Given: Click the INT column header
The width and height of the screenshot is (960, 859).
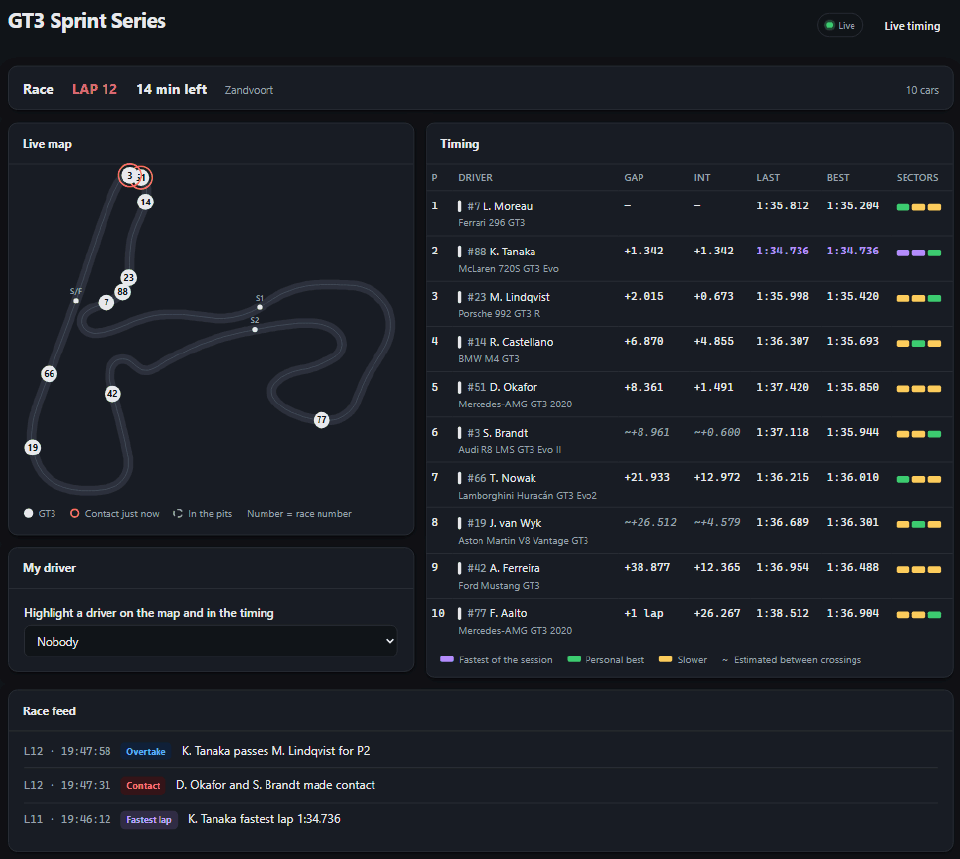Looking at the screenshot, I should [702, 178].
